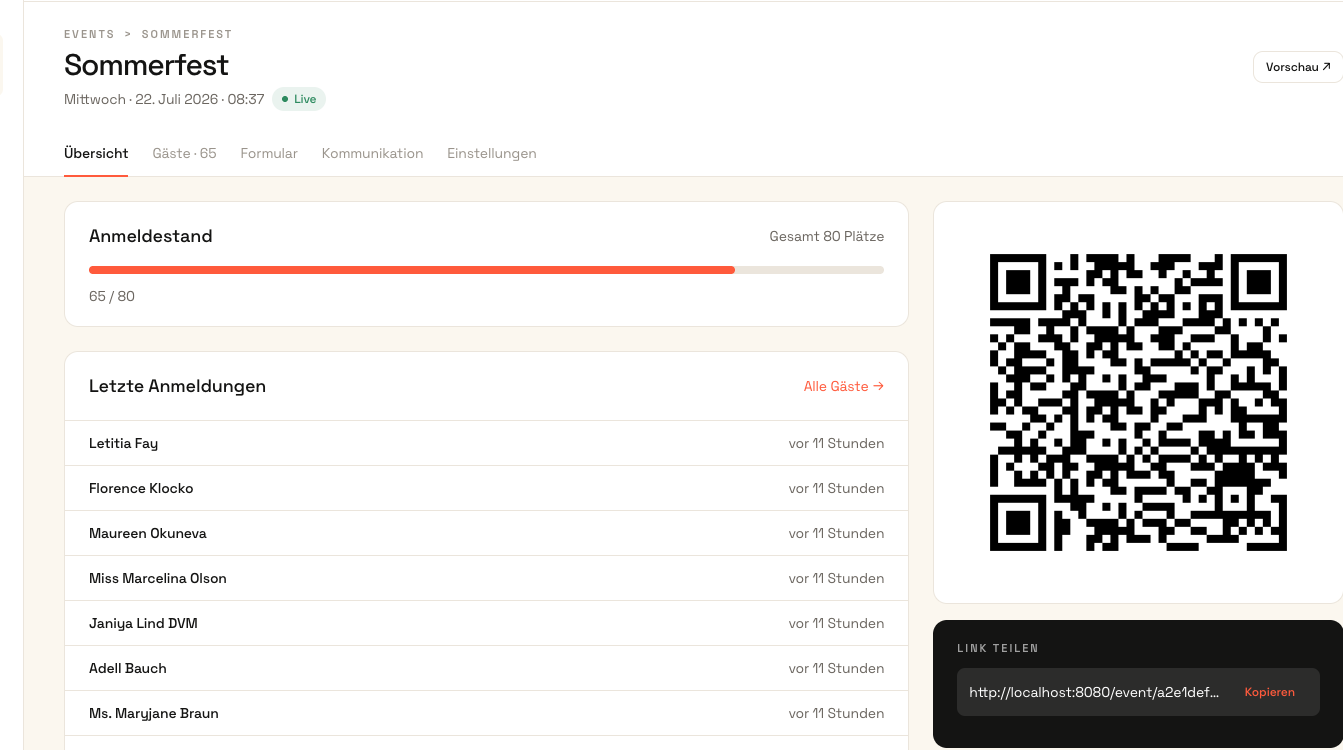
Task: Switch to the Formular tab
Action: [269, 153]
